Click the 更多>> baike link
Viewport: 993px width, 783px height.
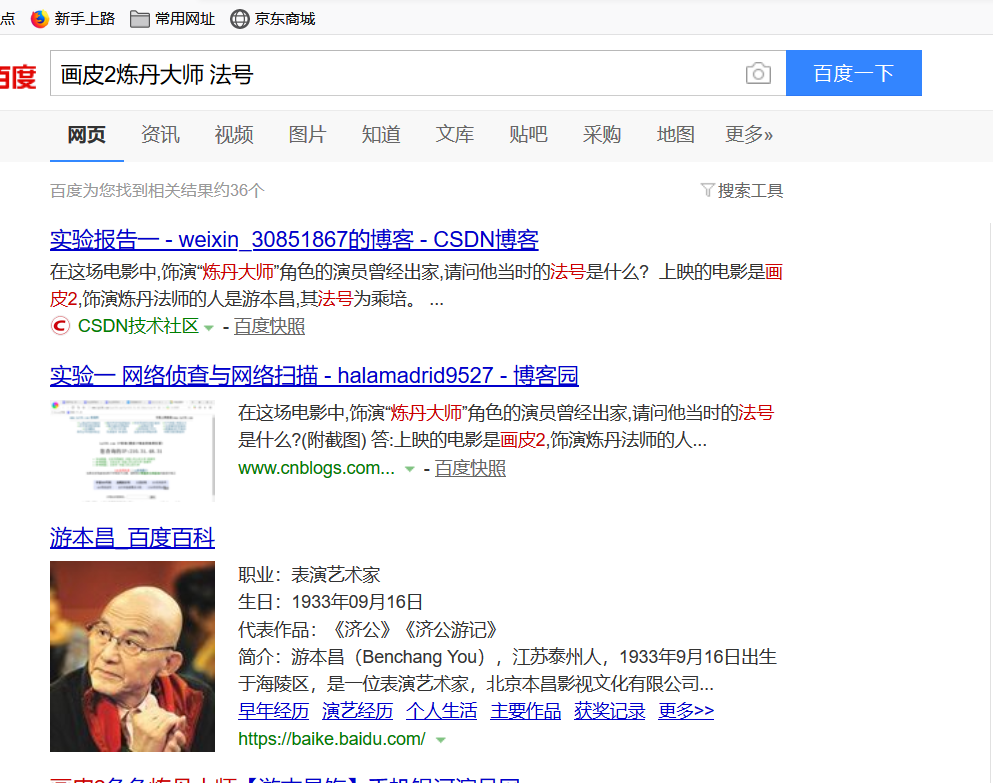click(x=686, y=711)
